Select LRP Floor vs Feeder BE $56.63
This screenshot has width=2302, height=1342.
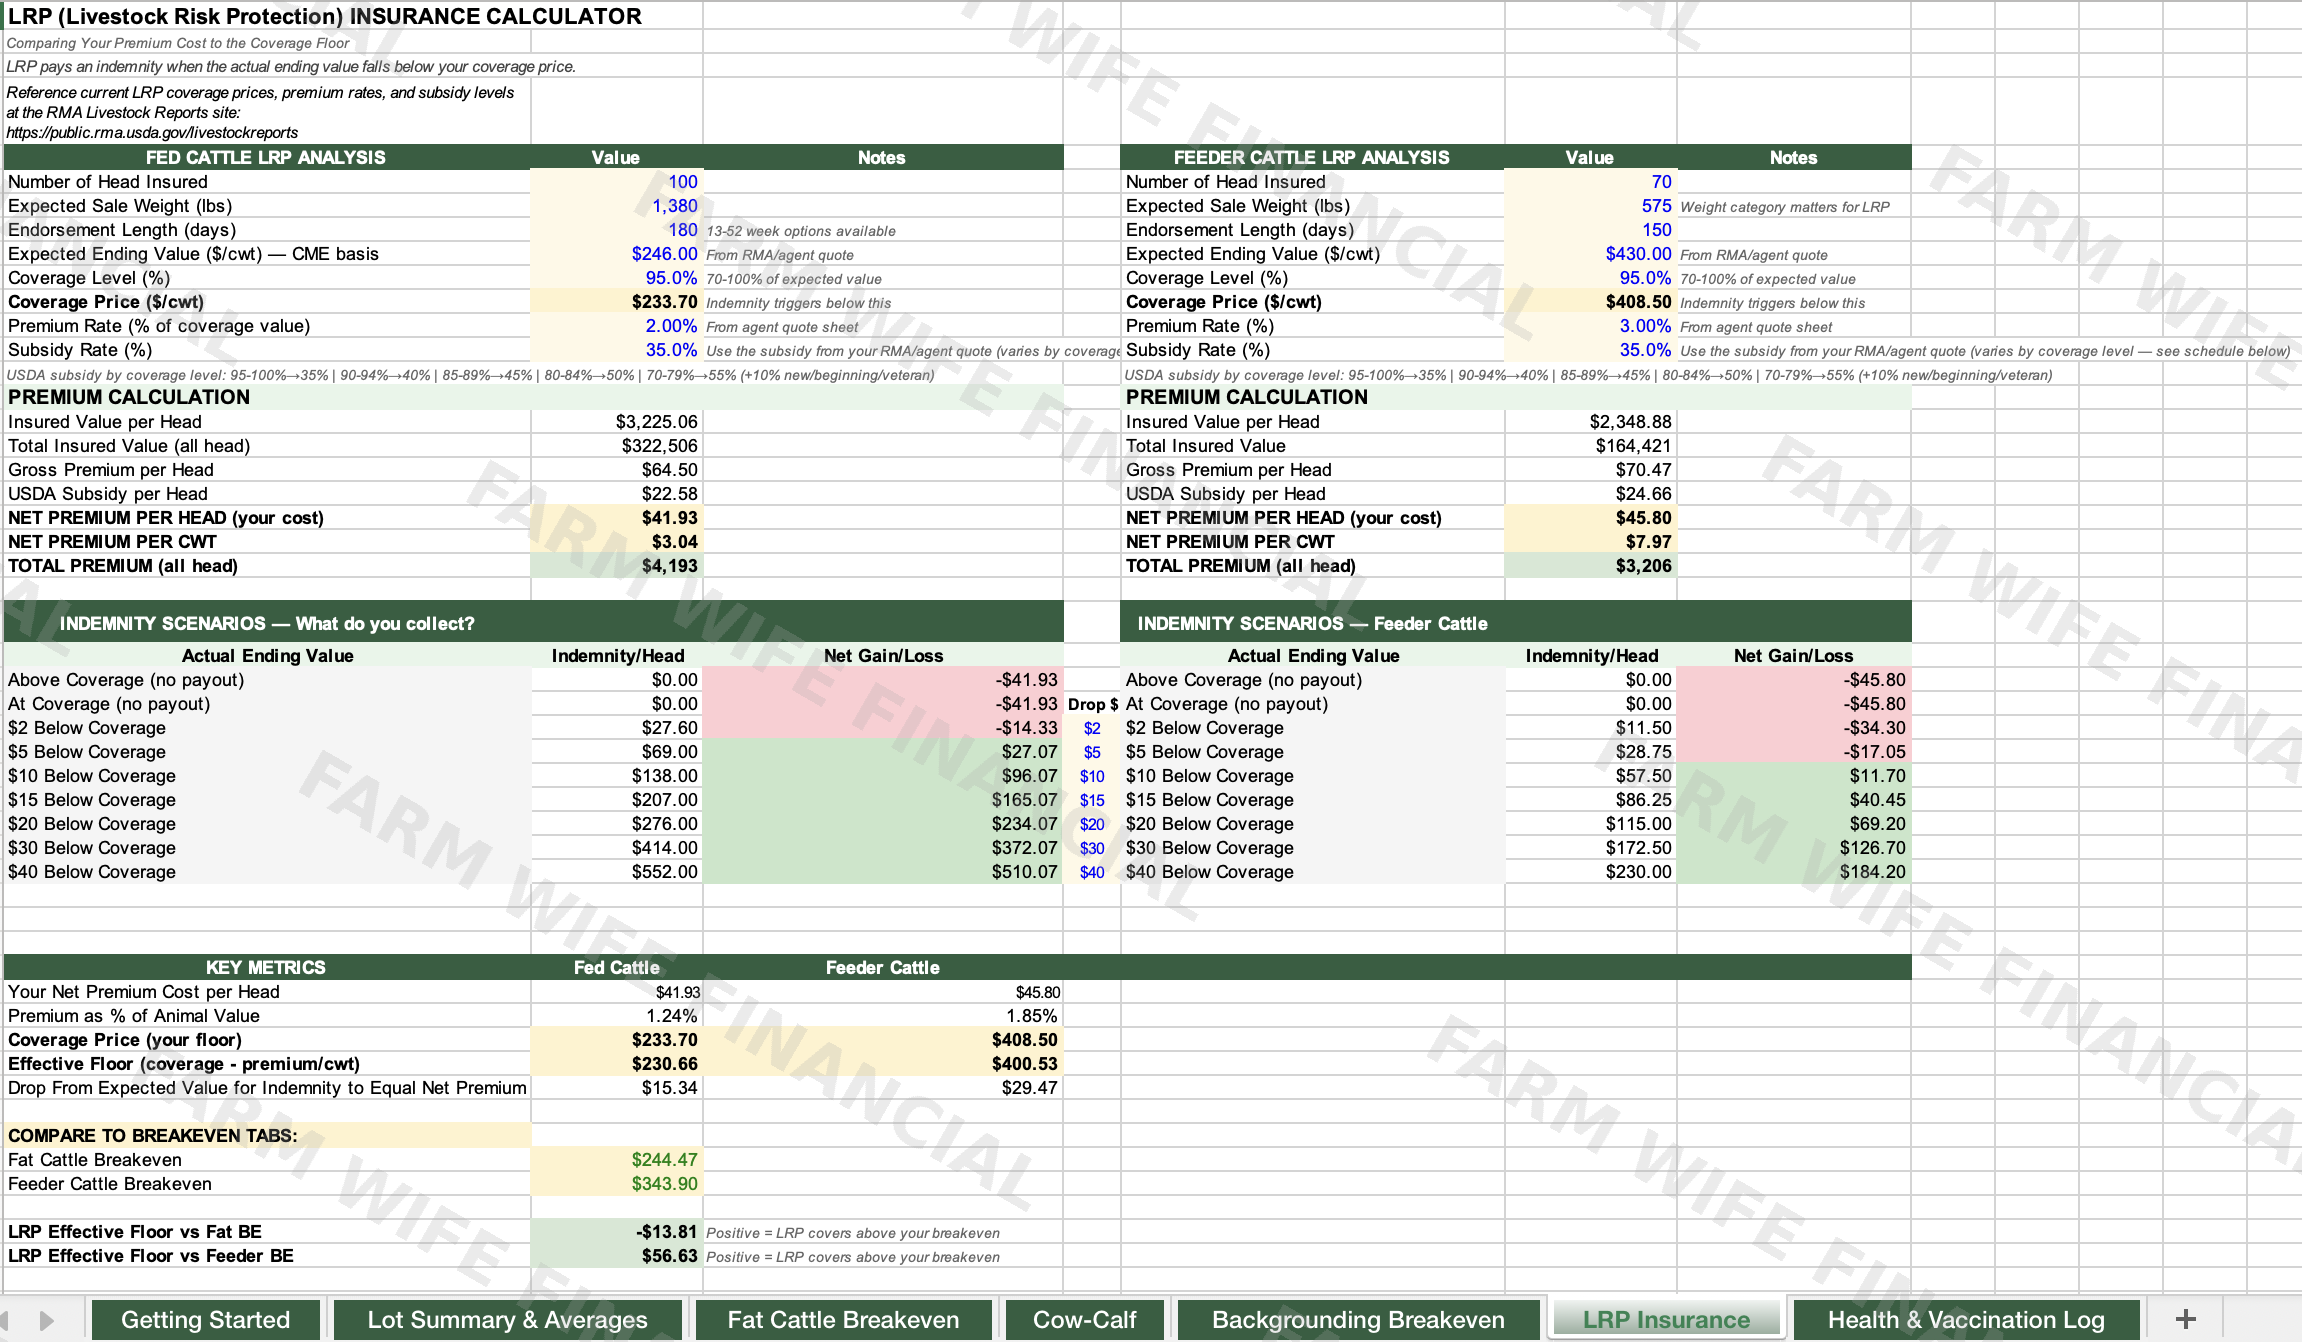[x=617, y=1256]
